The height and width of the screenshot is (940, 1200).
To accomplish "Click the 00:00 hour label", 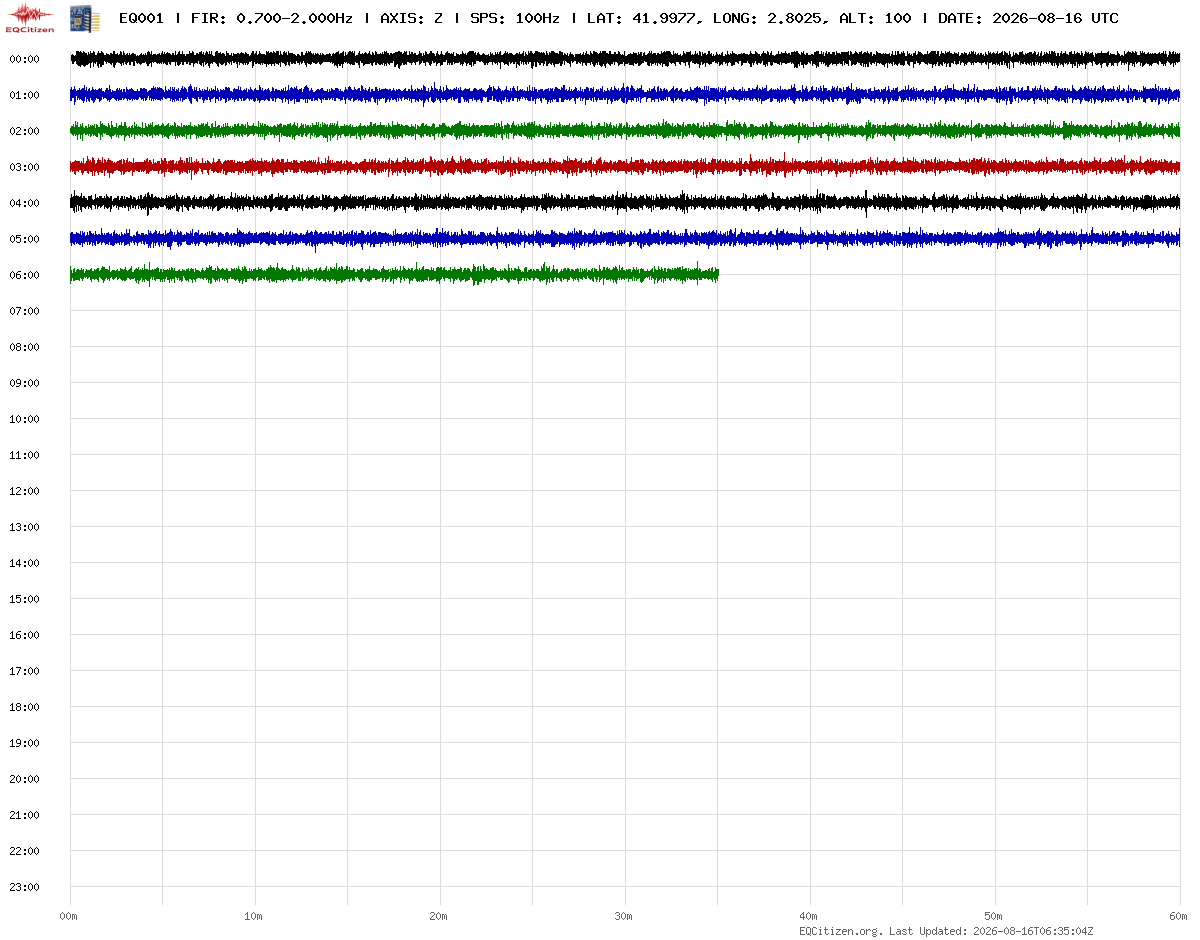I will coord(24,59).
